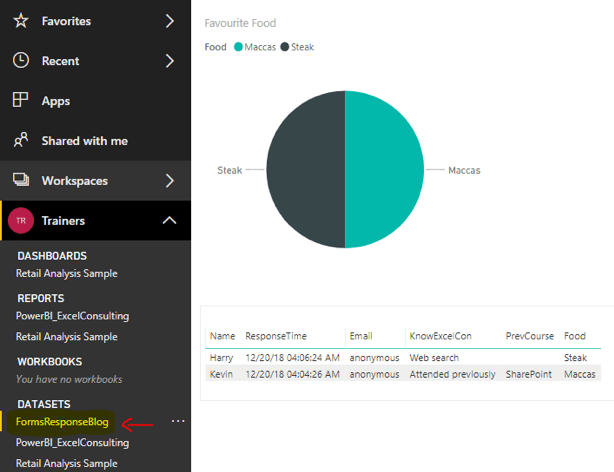The width and height of the screenshot is (614, 472).
Task: Click the SharePoint cell
Action: click(529, 374)
